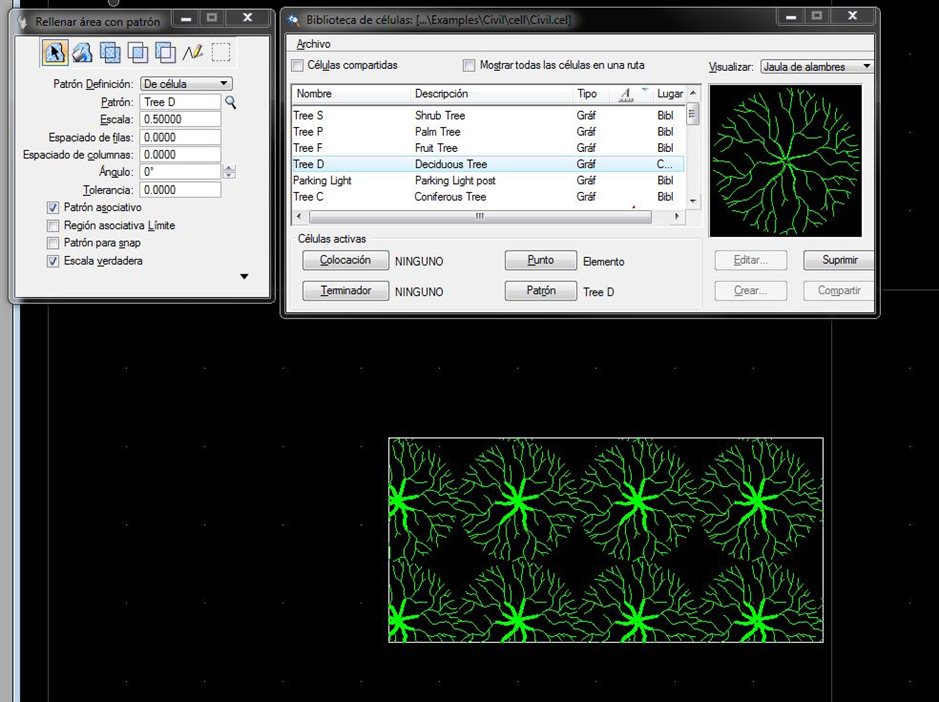Enable Patrón para snap checkbox

click(x=53, y=243)
